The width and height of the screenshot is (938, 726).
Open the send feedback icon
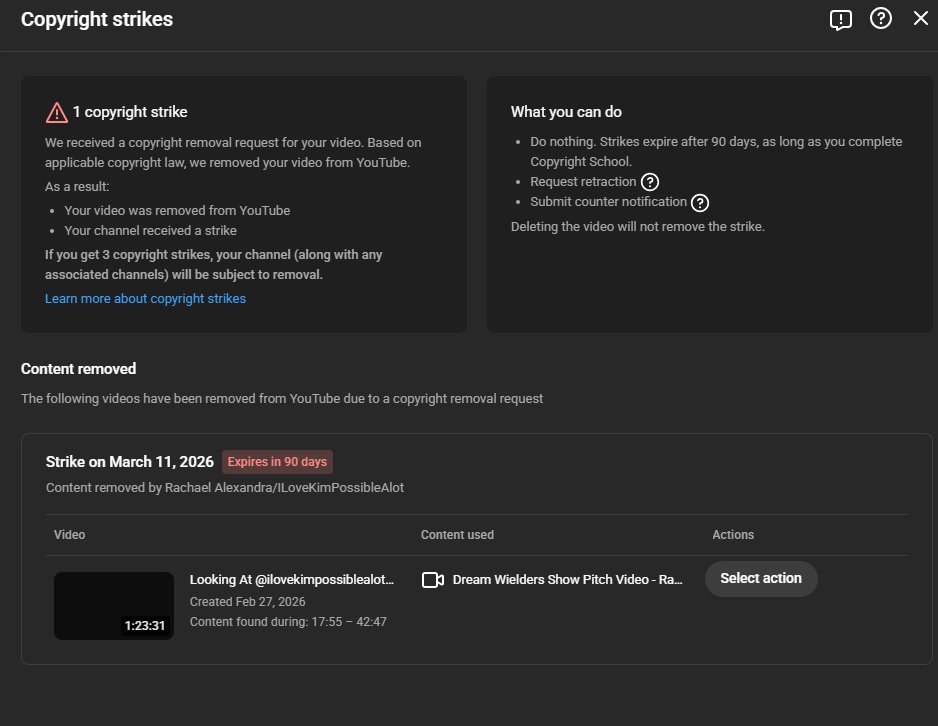pyautogui.click(x=840, y=19)
